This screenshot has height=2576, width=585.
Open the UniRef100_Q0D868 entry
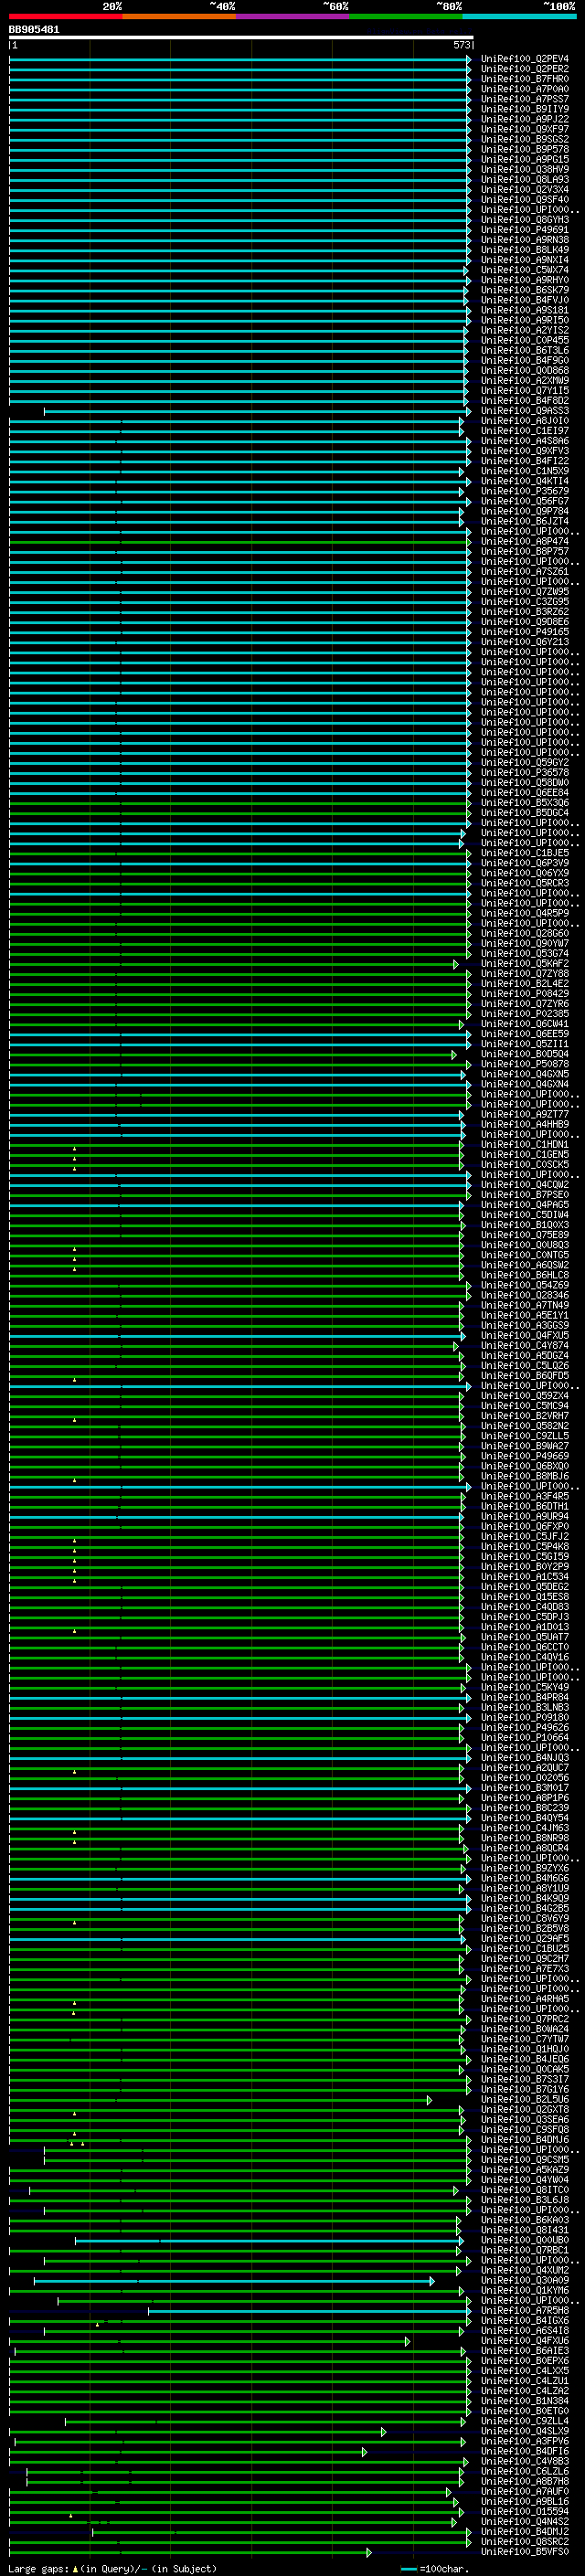pyautogui.click(x=525, y=370)
